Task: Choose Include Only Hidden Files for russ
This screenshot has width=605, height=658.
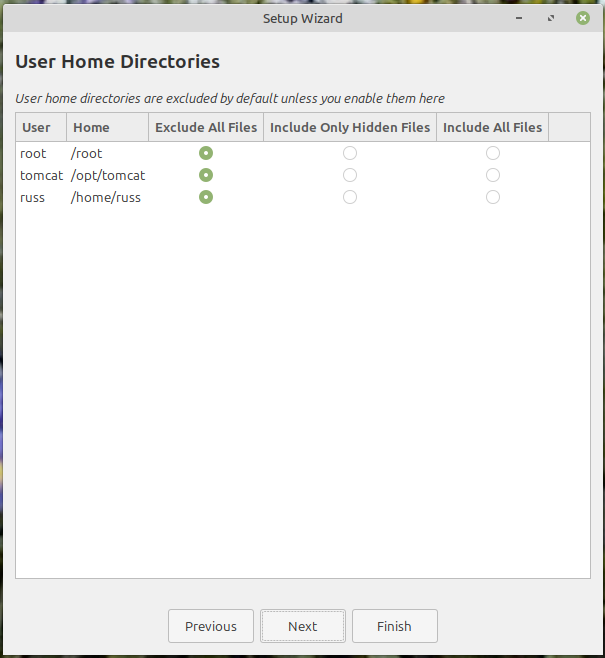Action: coord(350,197)
